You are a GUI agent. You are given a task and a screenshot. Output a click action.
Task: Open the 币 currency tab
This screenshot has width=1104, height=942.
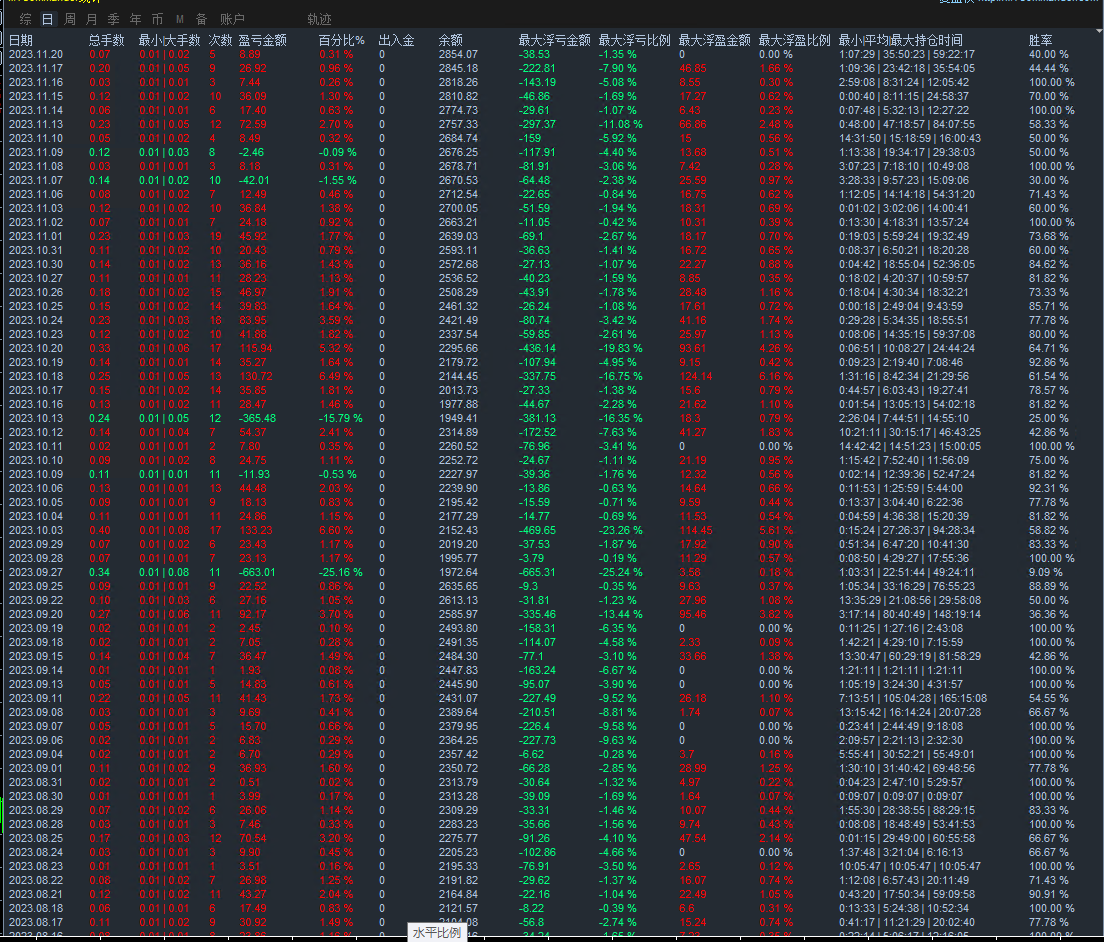(157, 19)
